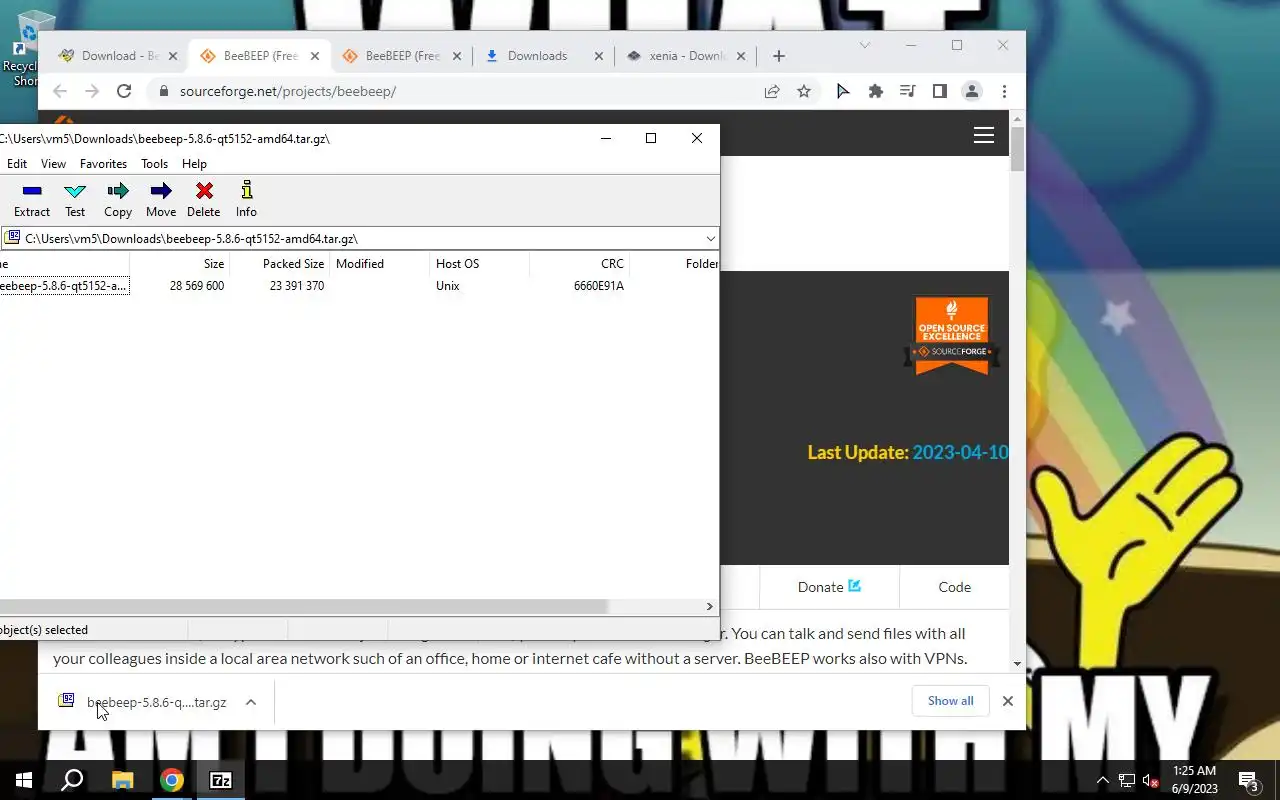Open the Help menu in 7-Zip
This screenshot has width=1280, height=800.
pyautogui.click(x=194, y=164)
